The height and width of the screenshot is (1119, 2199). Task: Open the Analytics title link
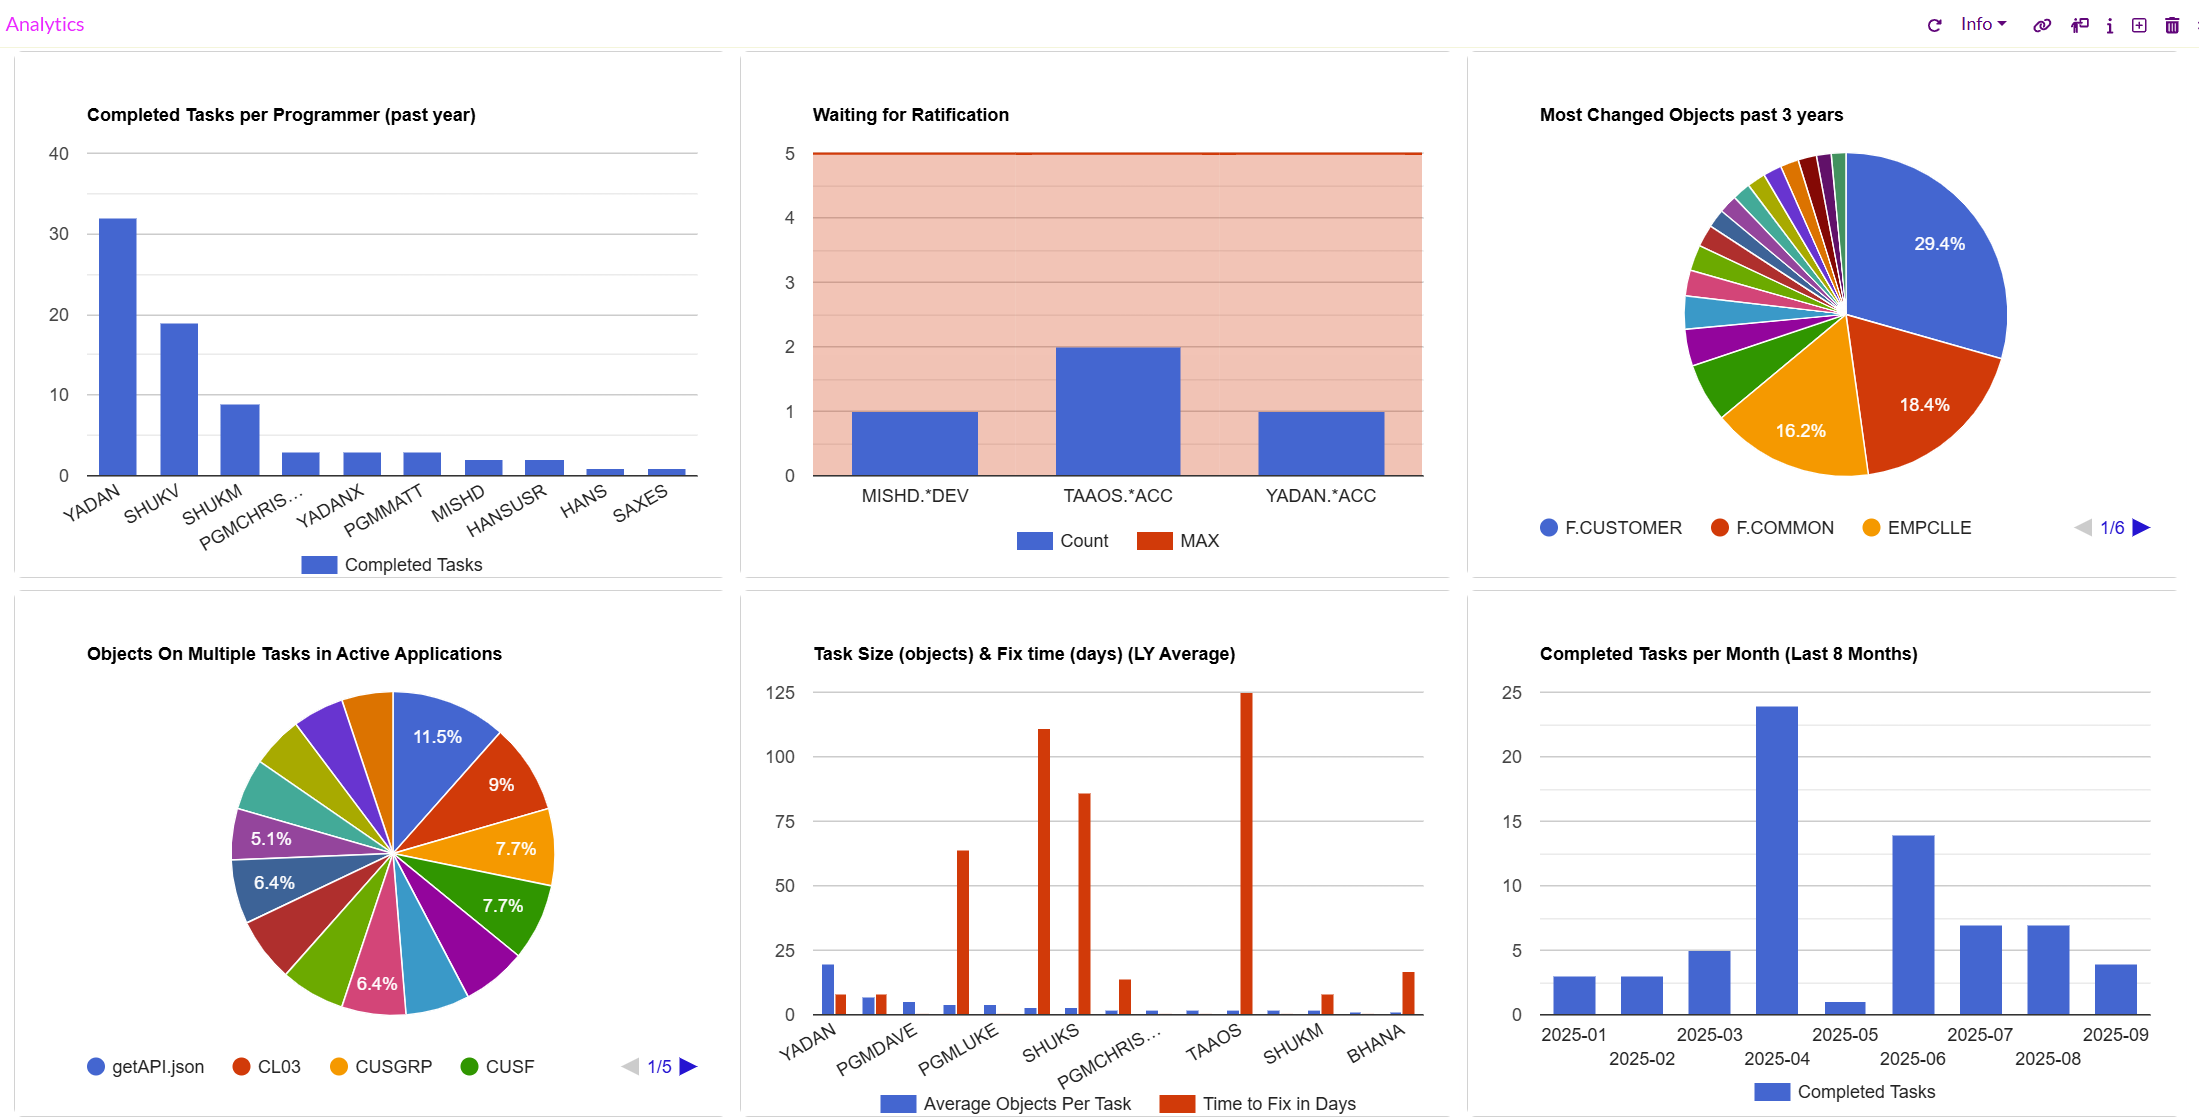(x=45, y=24)
